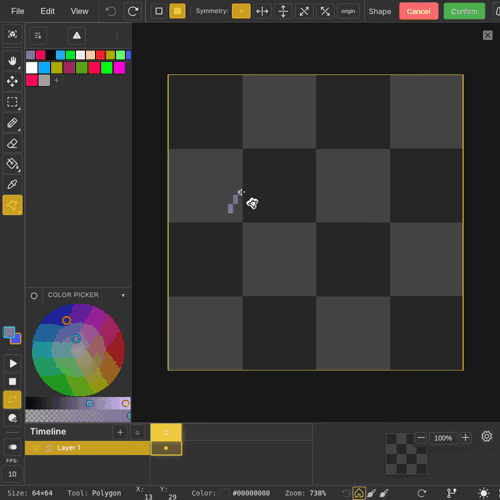Click the palette sort icon
This screenshot has width=500, height=500.
pos(38,36)
